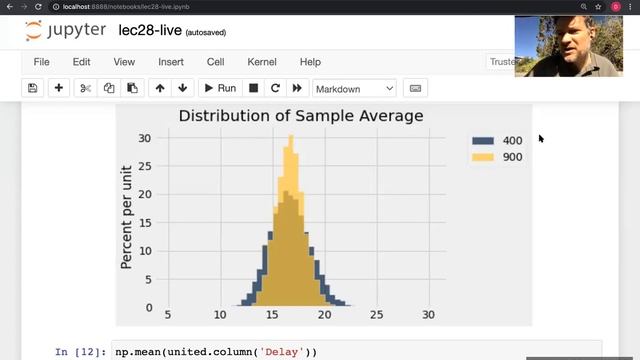Click the blue 400 legend swatch
The image size is (640, 360).
483,141
